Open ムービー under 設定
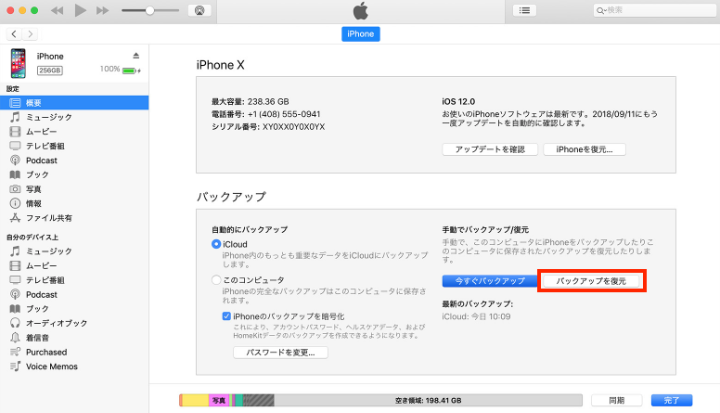Viewport: 720px width, 413px height. click(x=74, y=131)
